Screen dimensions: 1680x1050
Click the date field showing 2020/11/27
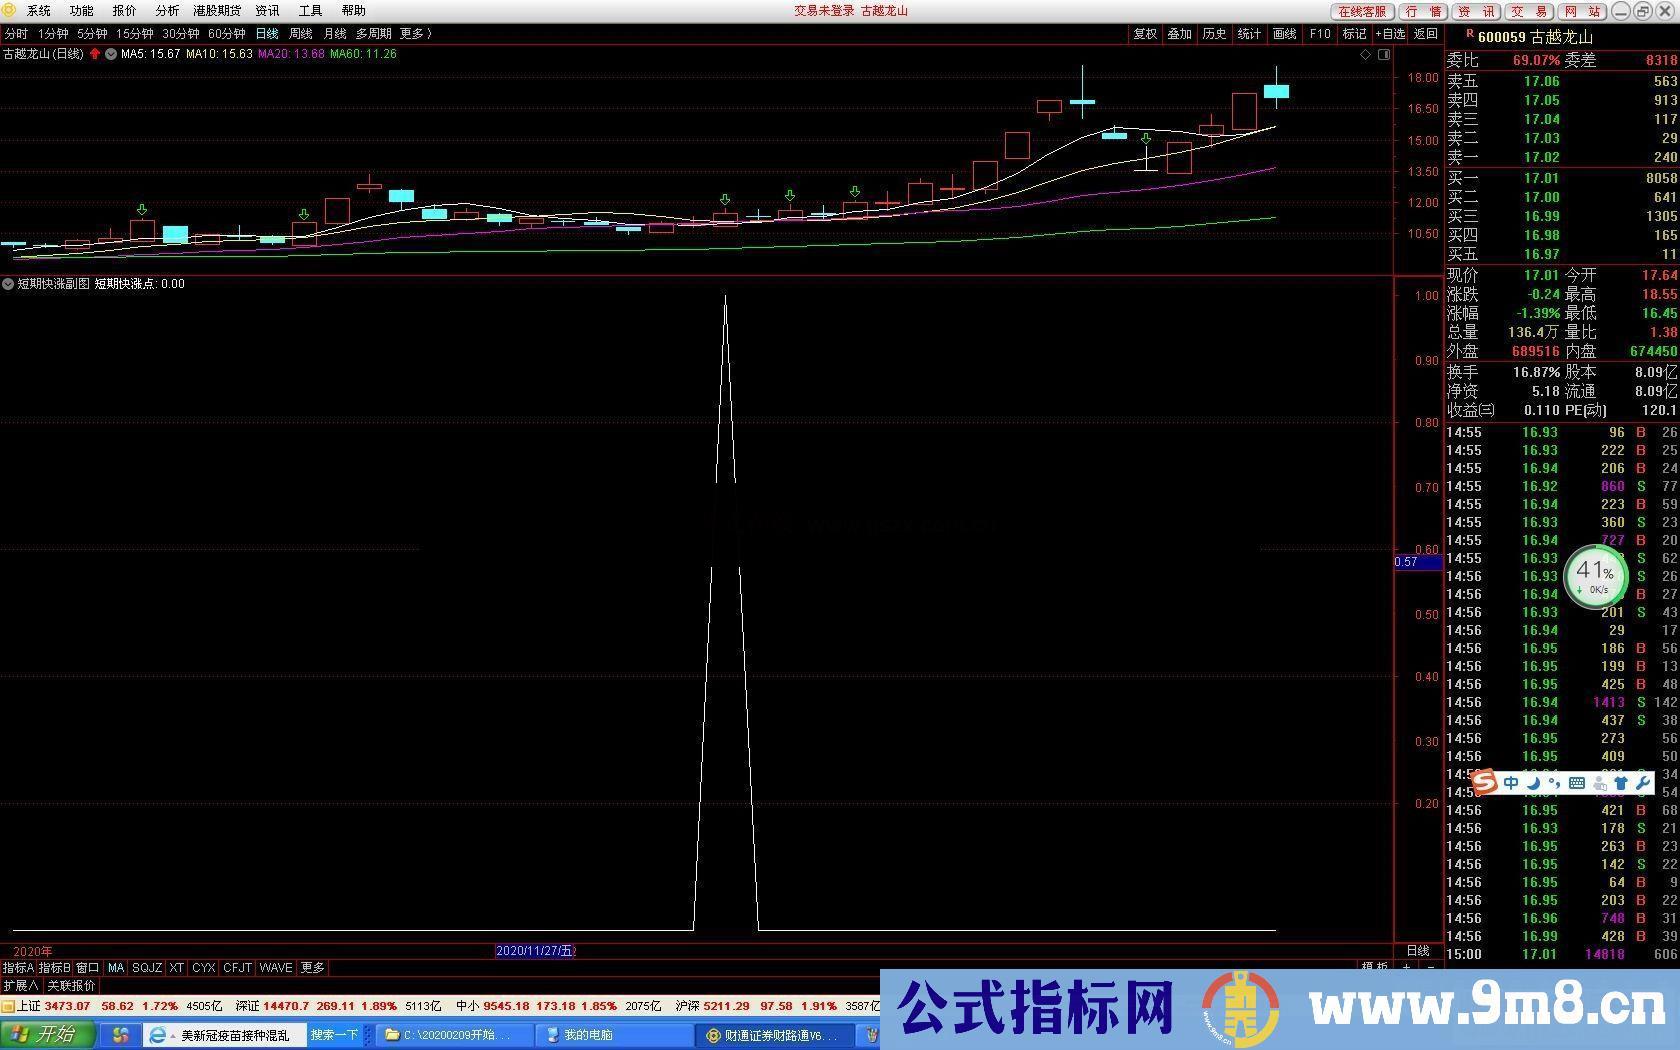point(537,951)
